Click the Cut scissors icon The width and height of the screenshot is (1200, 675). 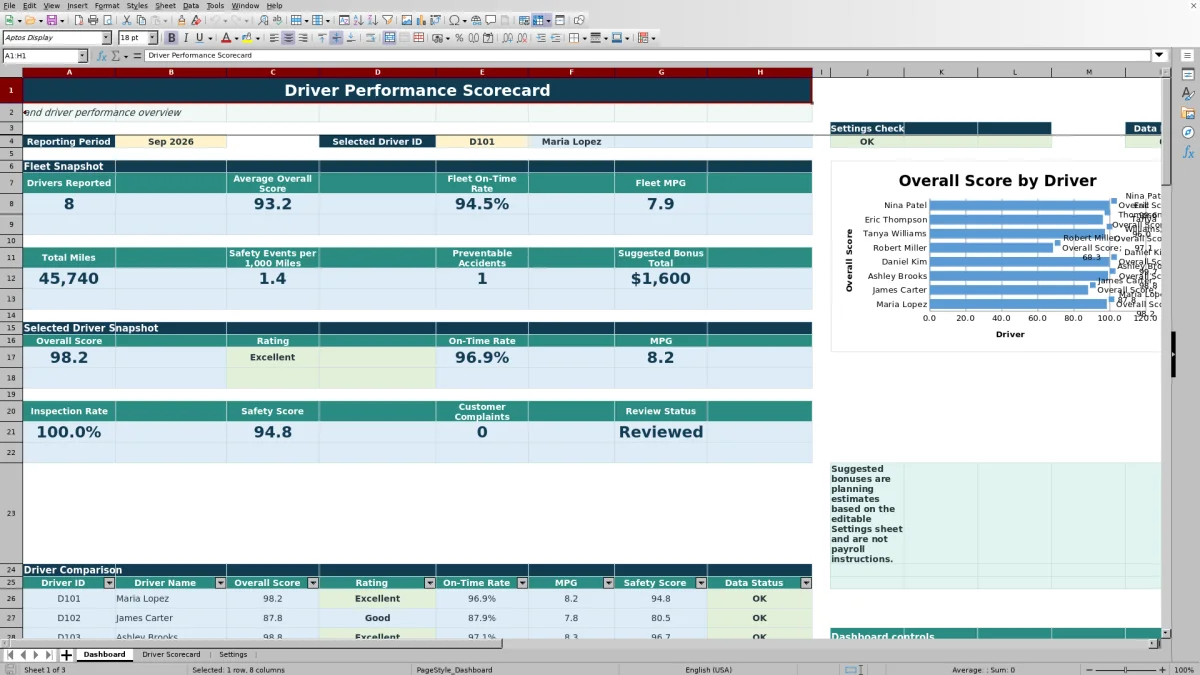[x=126, y=20]
